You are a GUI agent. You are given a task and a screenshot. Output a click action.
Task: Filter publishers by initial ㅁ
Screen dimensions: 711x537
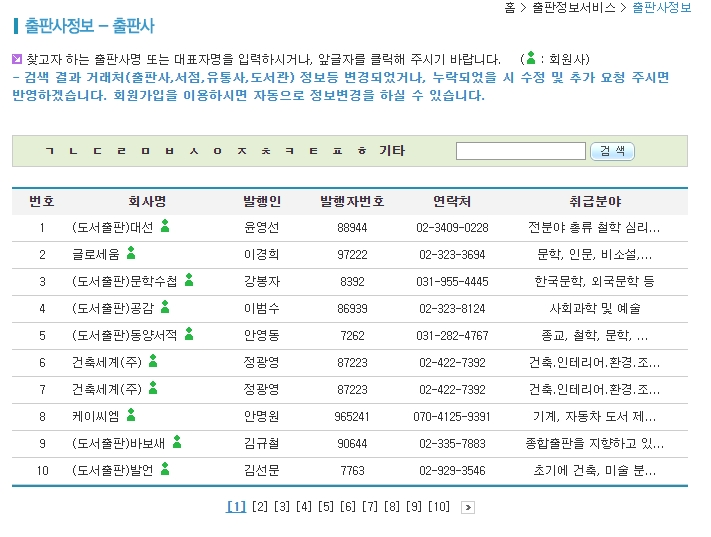pos(146,151)
